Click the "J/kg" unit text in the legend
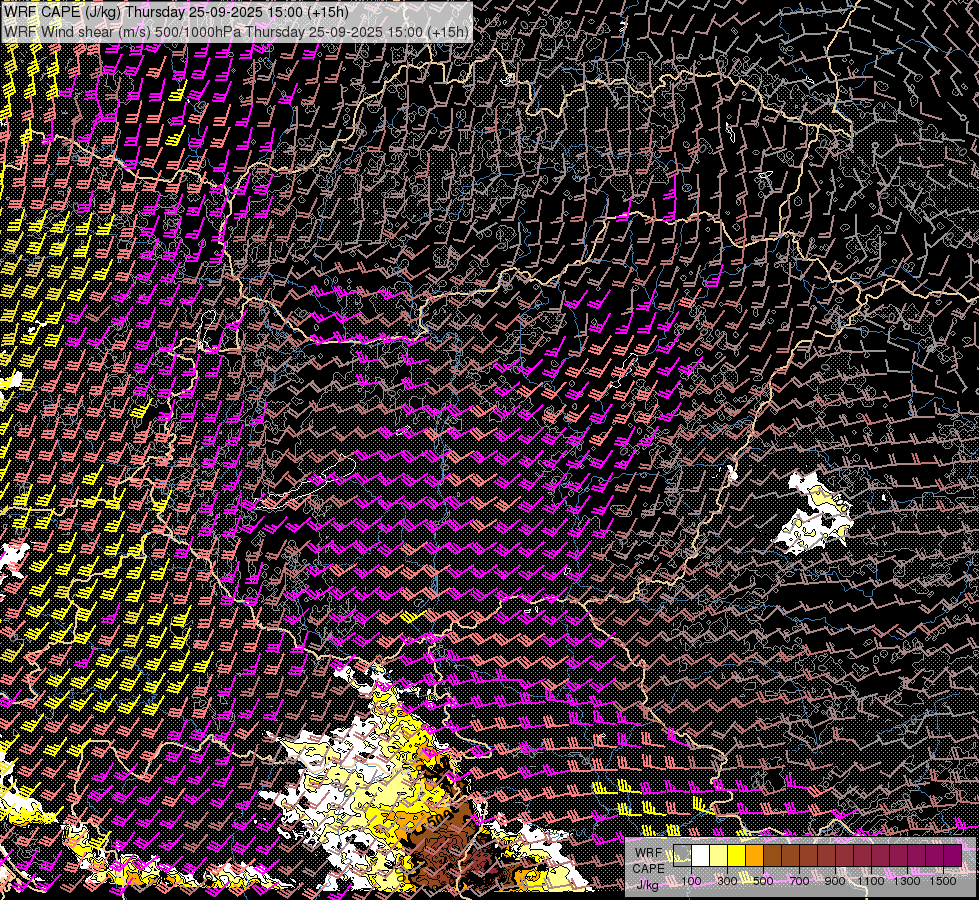The height and width of the screenshot is (900, 979). pyautogui.click(x=648, y=883)
